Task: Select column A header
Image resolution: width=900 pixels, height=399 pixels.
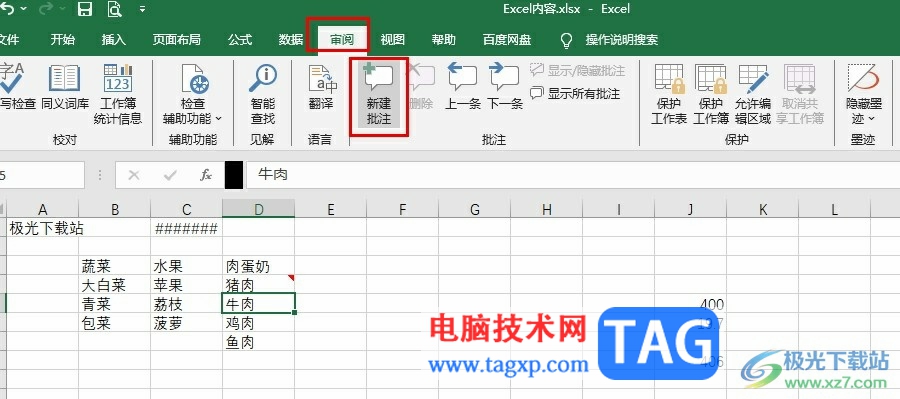Action: (42, 210)
